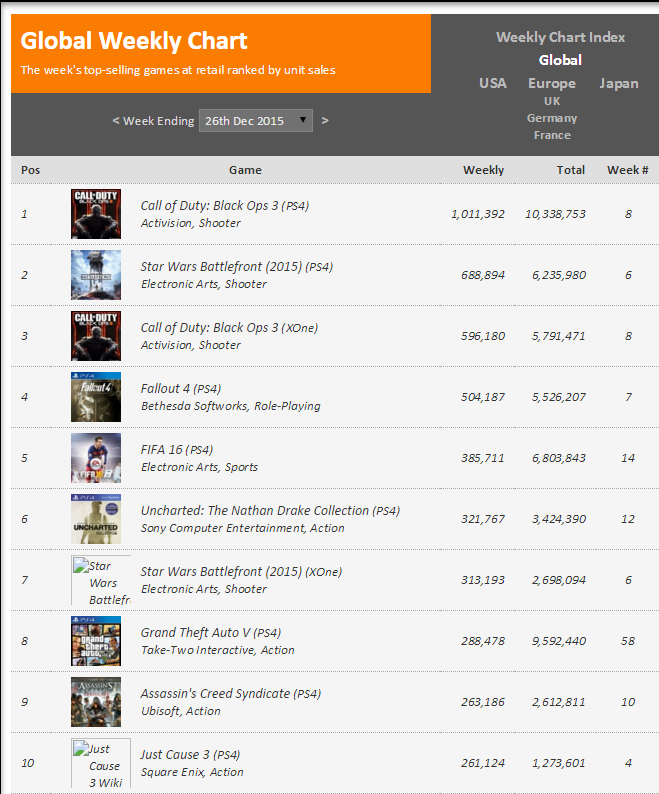Screen dimensions: 659x794
Task: Click Assassin's Creed Syndicate cover thumbnail
Action: click(x=96, y=702)
